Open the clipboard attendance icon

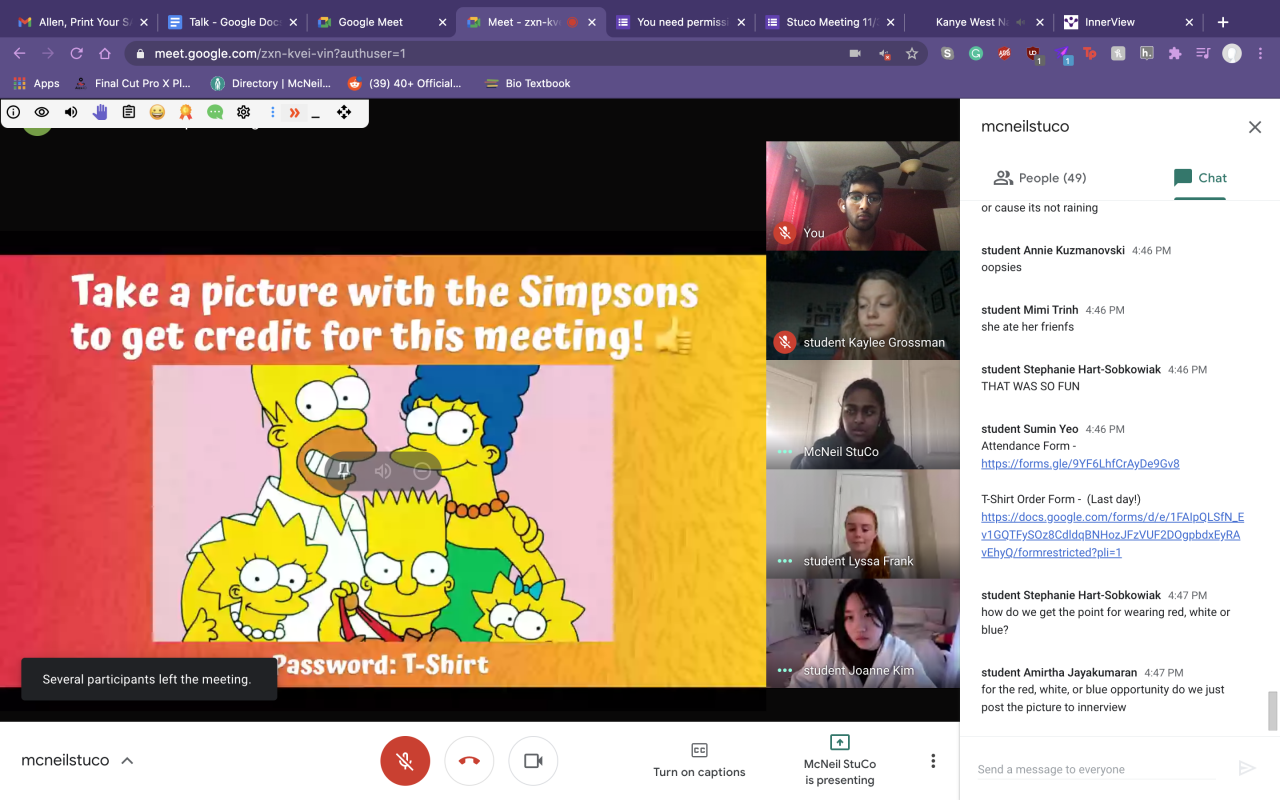pyautogui.click(x=129, y=113)
